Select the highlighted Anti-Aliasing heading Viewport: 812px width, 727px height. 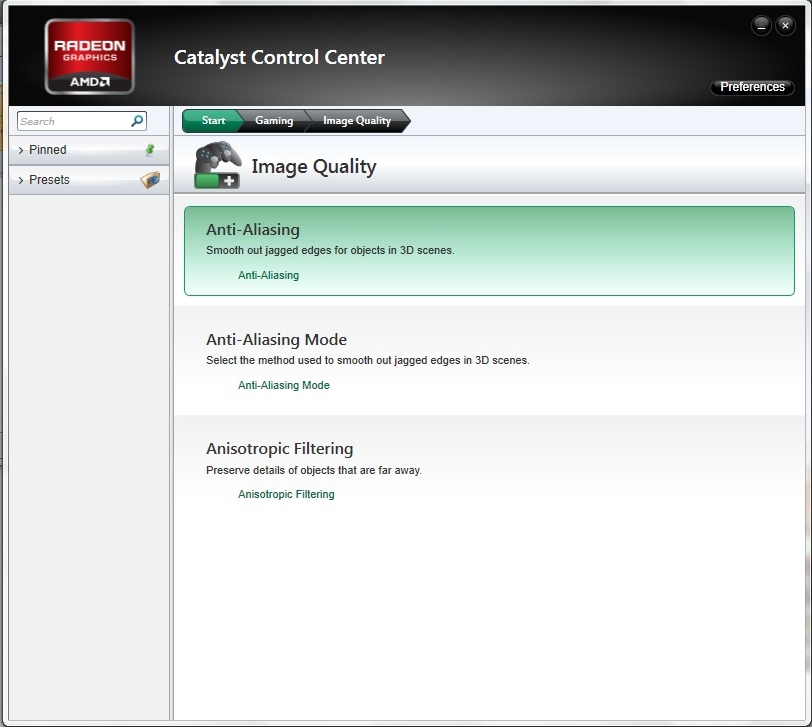[253, 229]
